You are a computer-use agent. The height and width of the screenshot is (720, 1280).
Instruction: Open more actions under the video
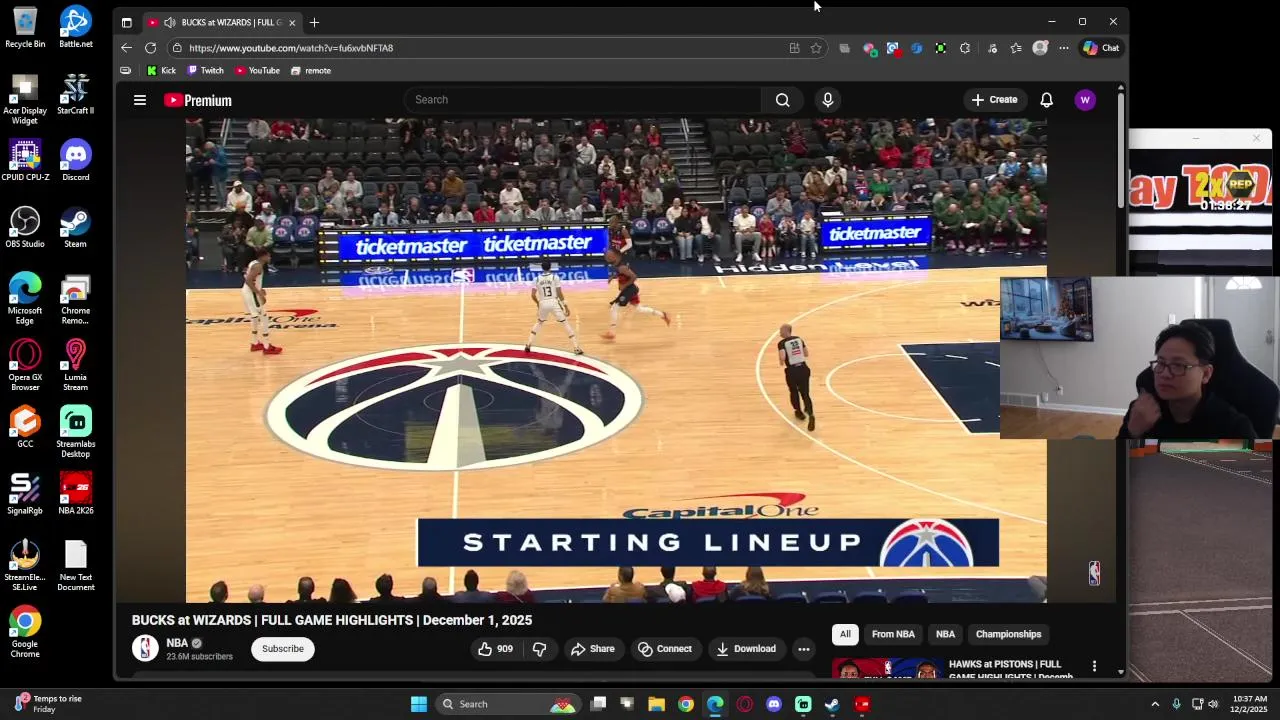[x=803, y=649]
